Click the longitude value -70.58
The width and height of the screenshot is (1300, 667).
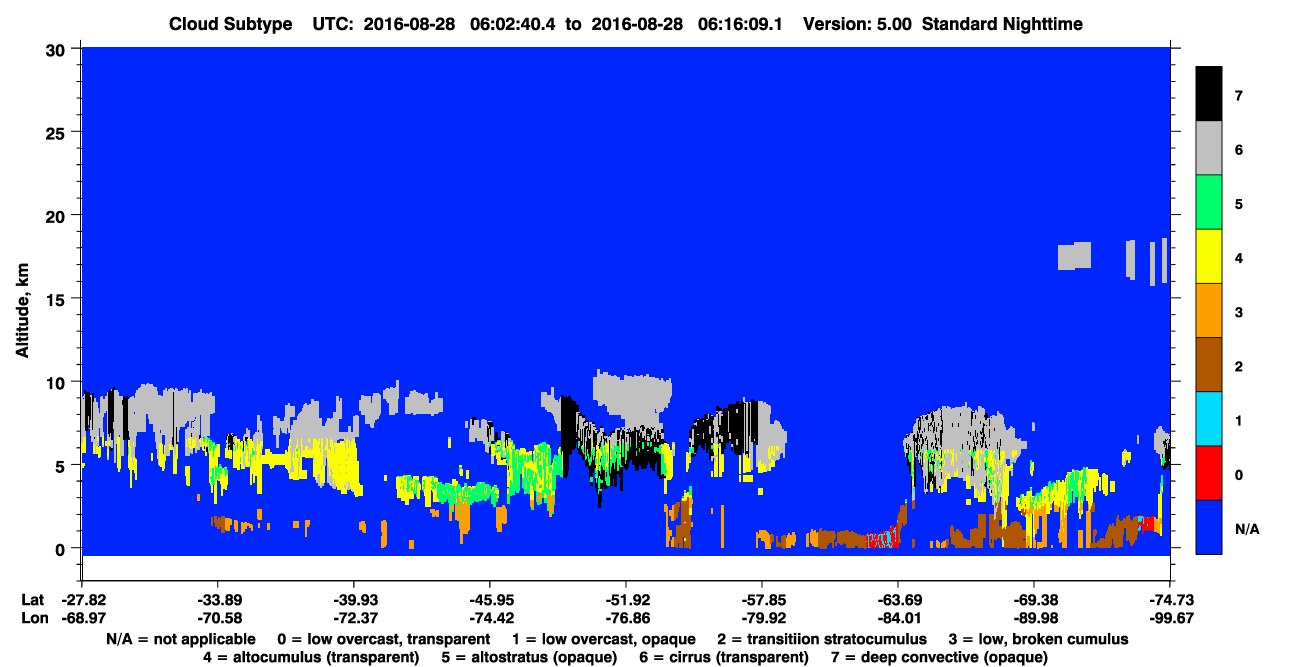pyautogui.click(x=218, y=618)
